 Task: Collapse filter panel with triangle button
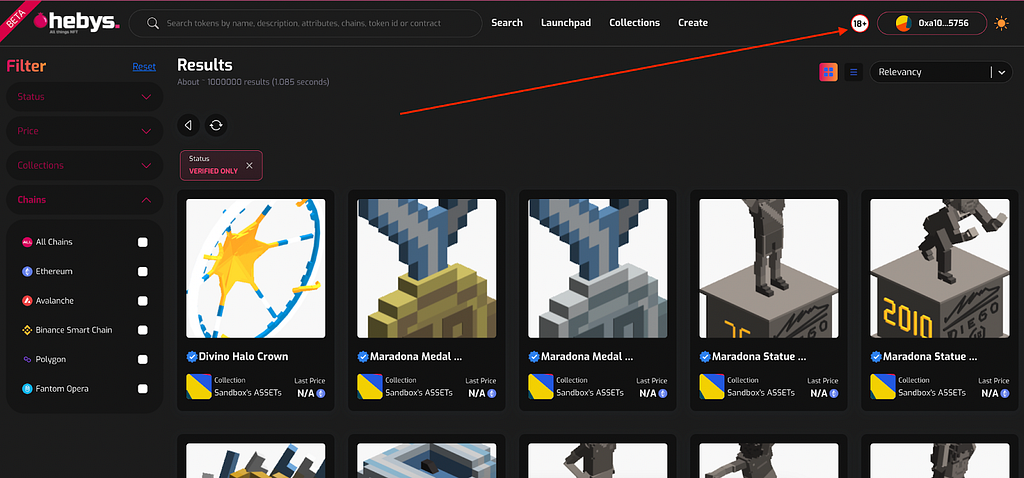pos(188,125)
